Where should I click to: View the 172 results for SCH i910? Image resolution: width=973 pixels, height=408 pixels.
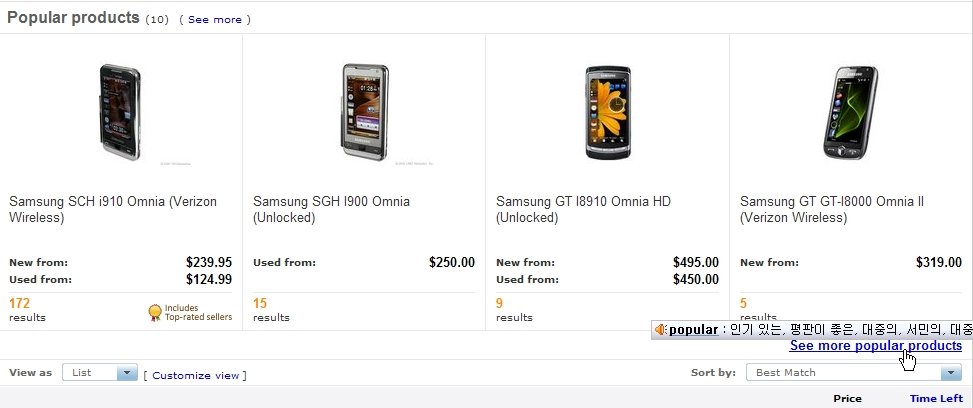pyautogui.click(x=20, y=303)
